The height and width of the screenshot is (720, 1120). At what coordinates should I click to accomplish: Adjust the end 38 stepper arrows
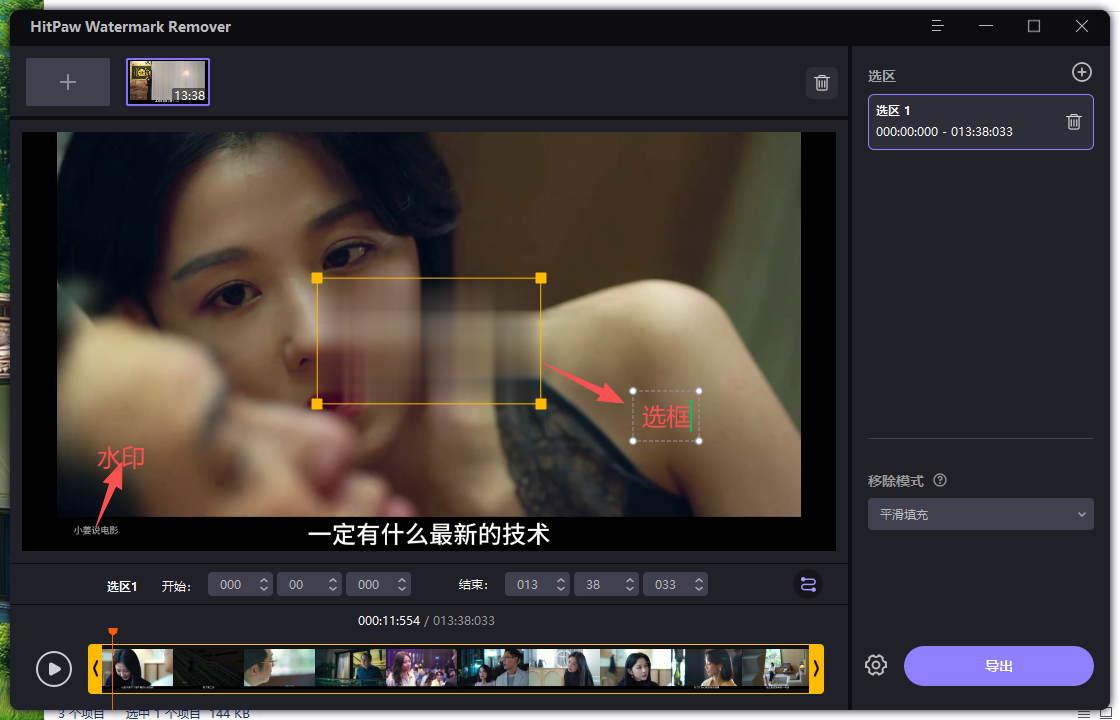tap(629, 584)
